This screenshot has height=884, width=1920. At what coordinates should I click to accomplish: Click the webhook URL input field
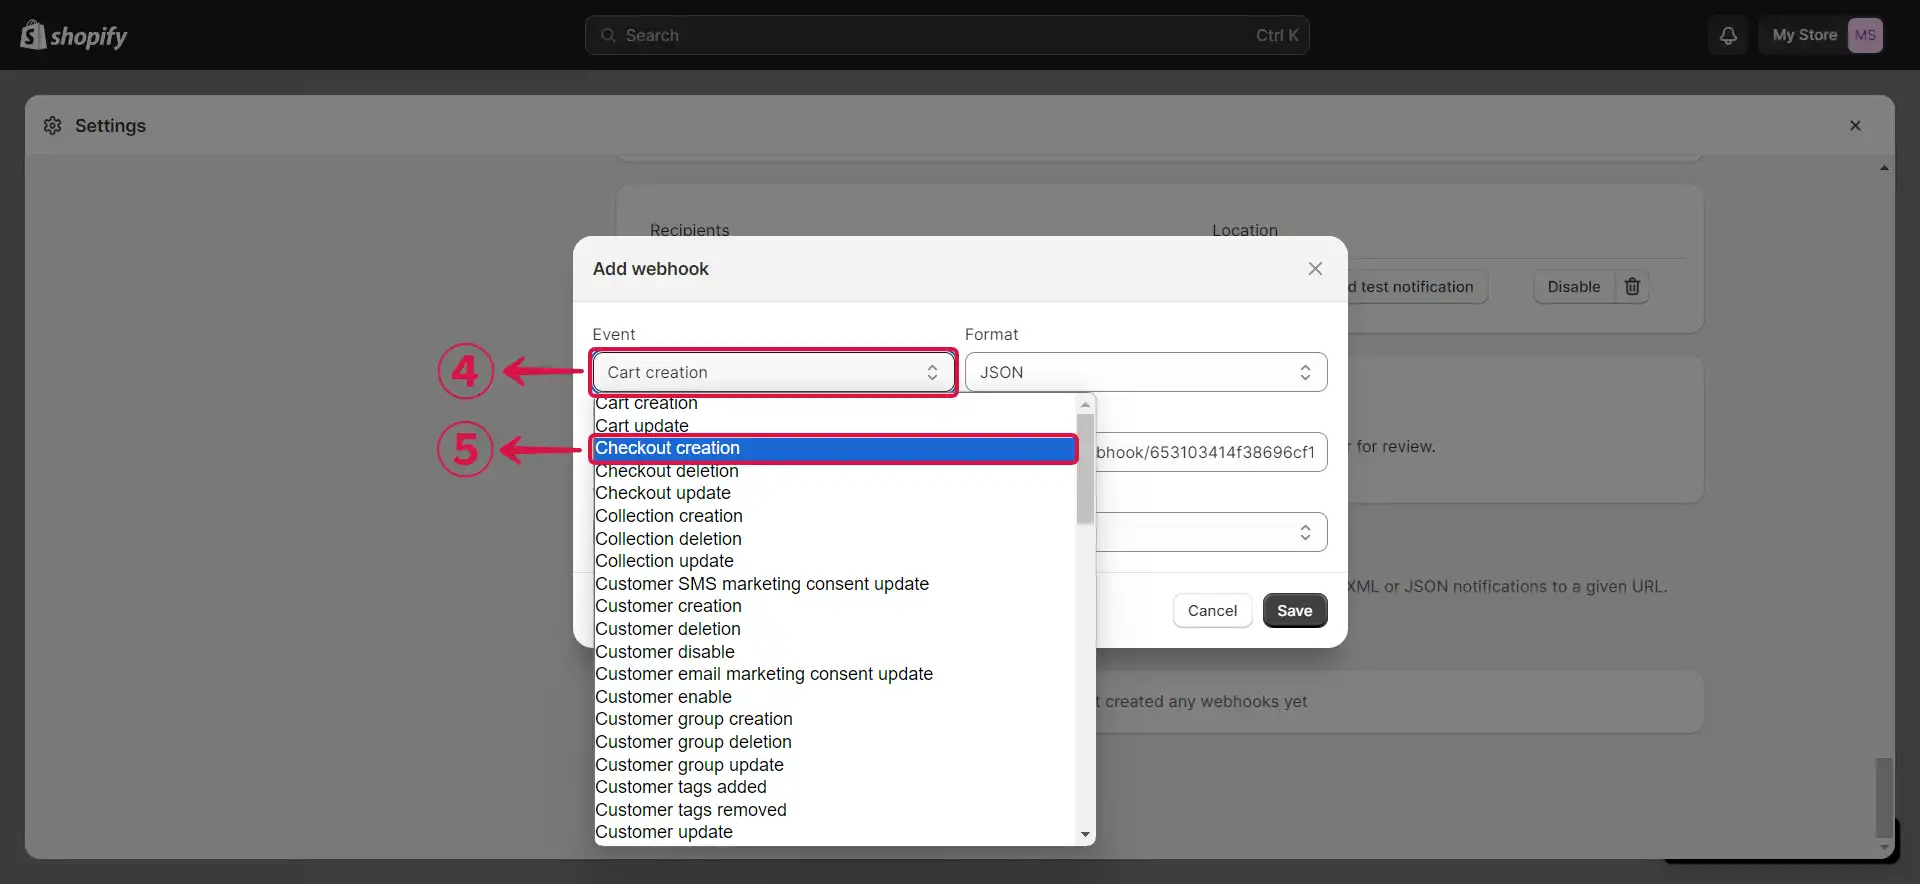coord(1211,452)
